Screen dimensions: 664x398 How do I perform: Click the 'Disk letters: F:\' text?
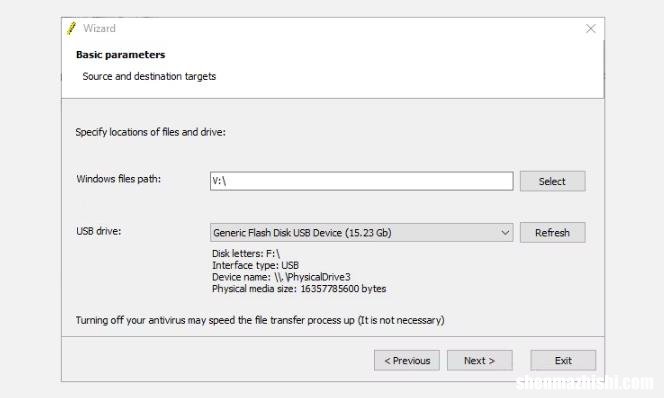click(246, 254)
